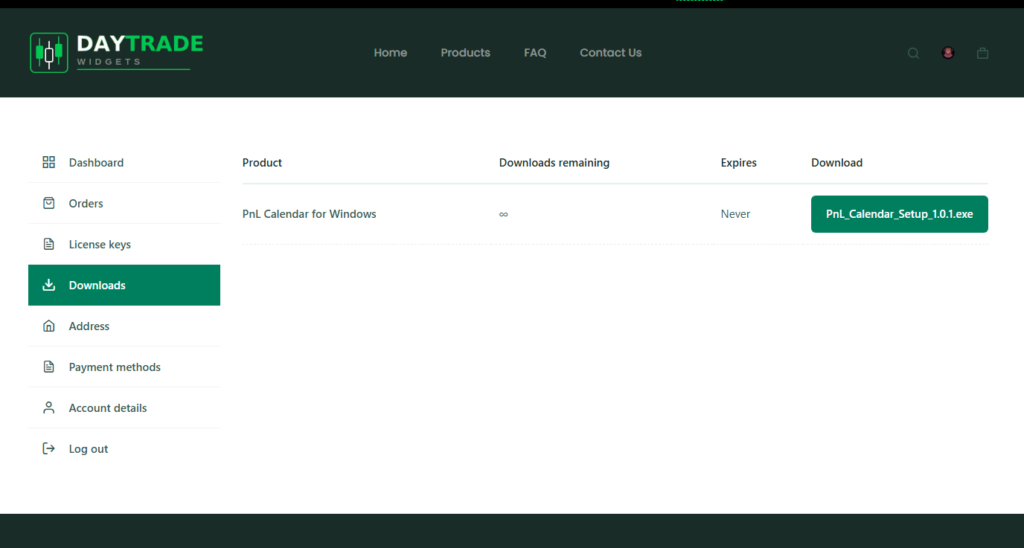1024x548 pixels.
Task: Open Contact Us in the top navigation
Action: pyautogui.click(x=611, y=53)
